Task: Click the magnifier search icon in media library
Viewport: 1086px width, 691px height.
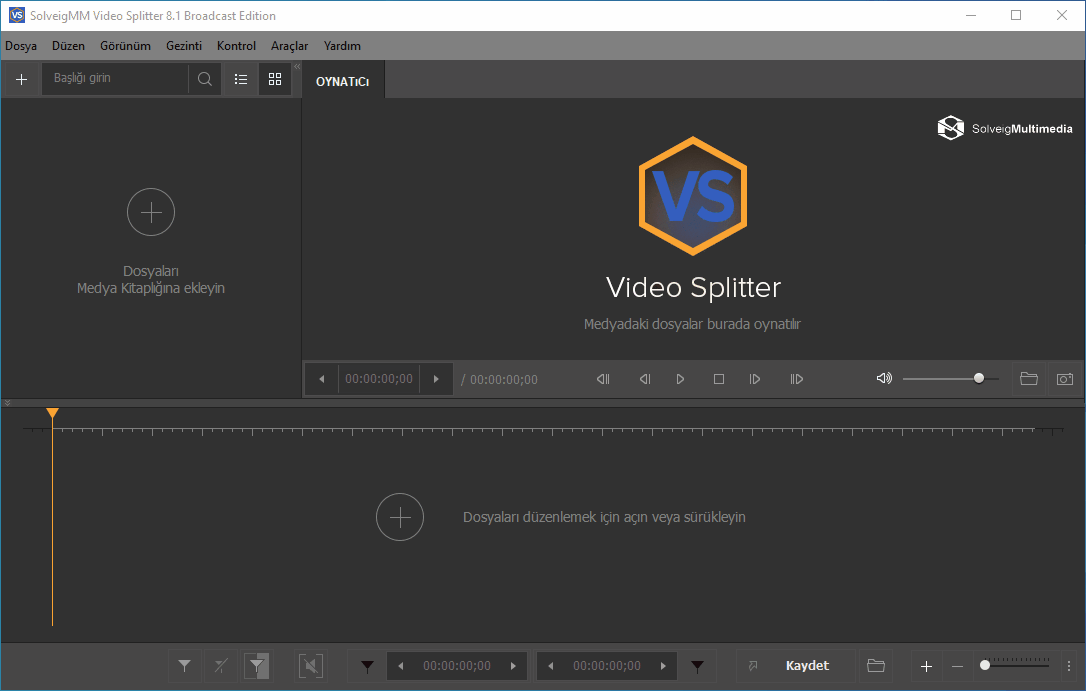Action: 205,79
